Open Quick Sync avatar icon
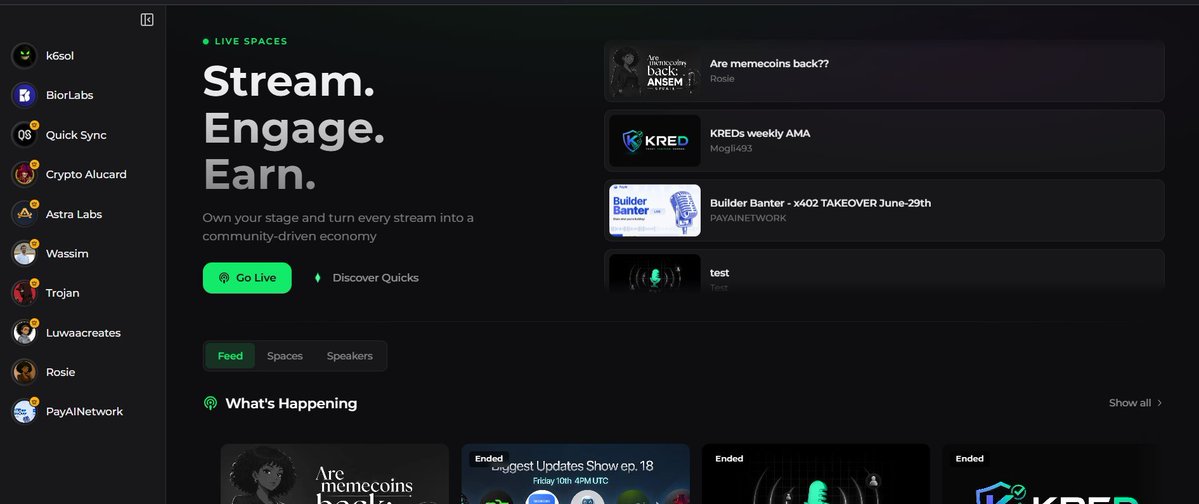 tap(24, 135)
